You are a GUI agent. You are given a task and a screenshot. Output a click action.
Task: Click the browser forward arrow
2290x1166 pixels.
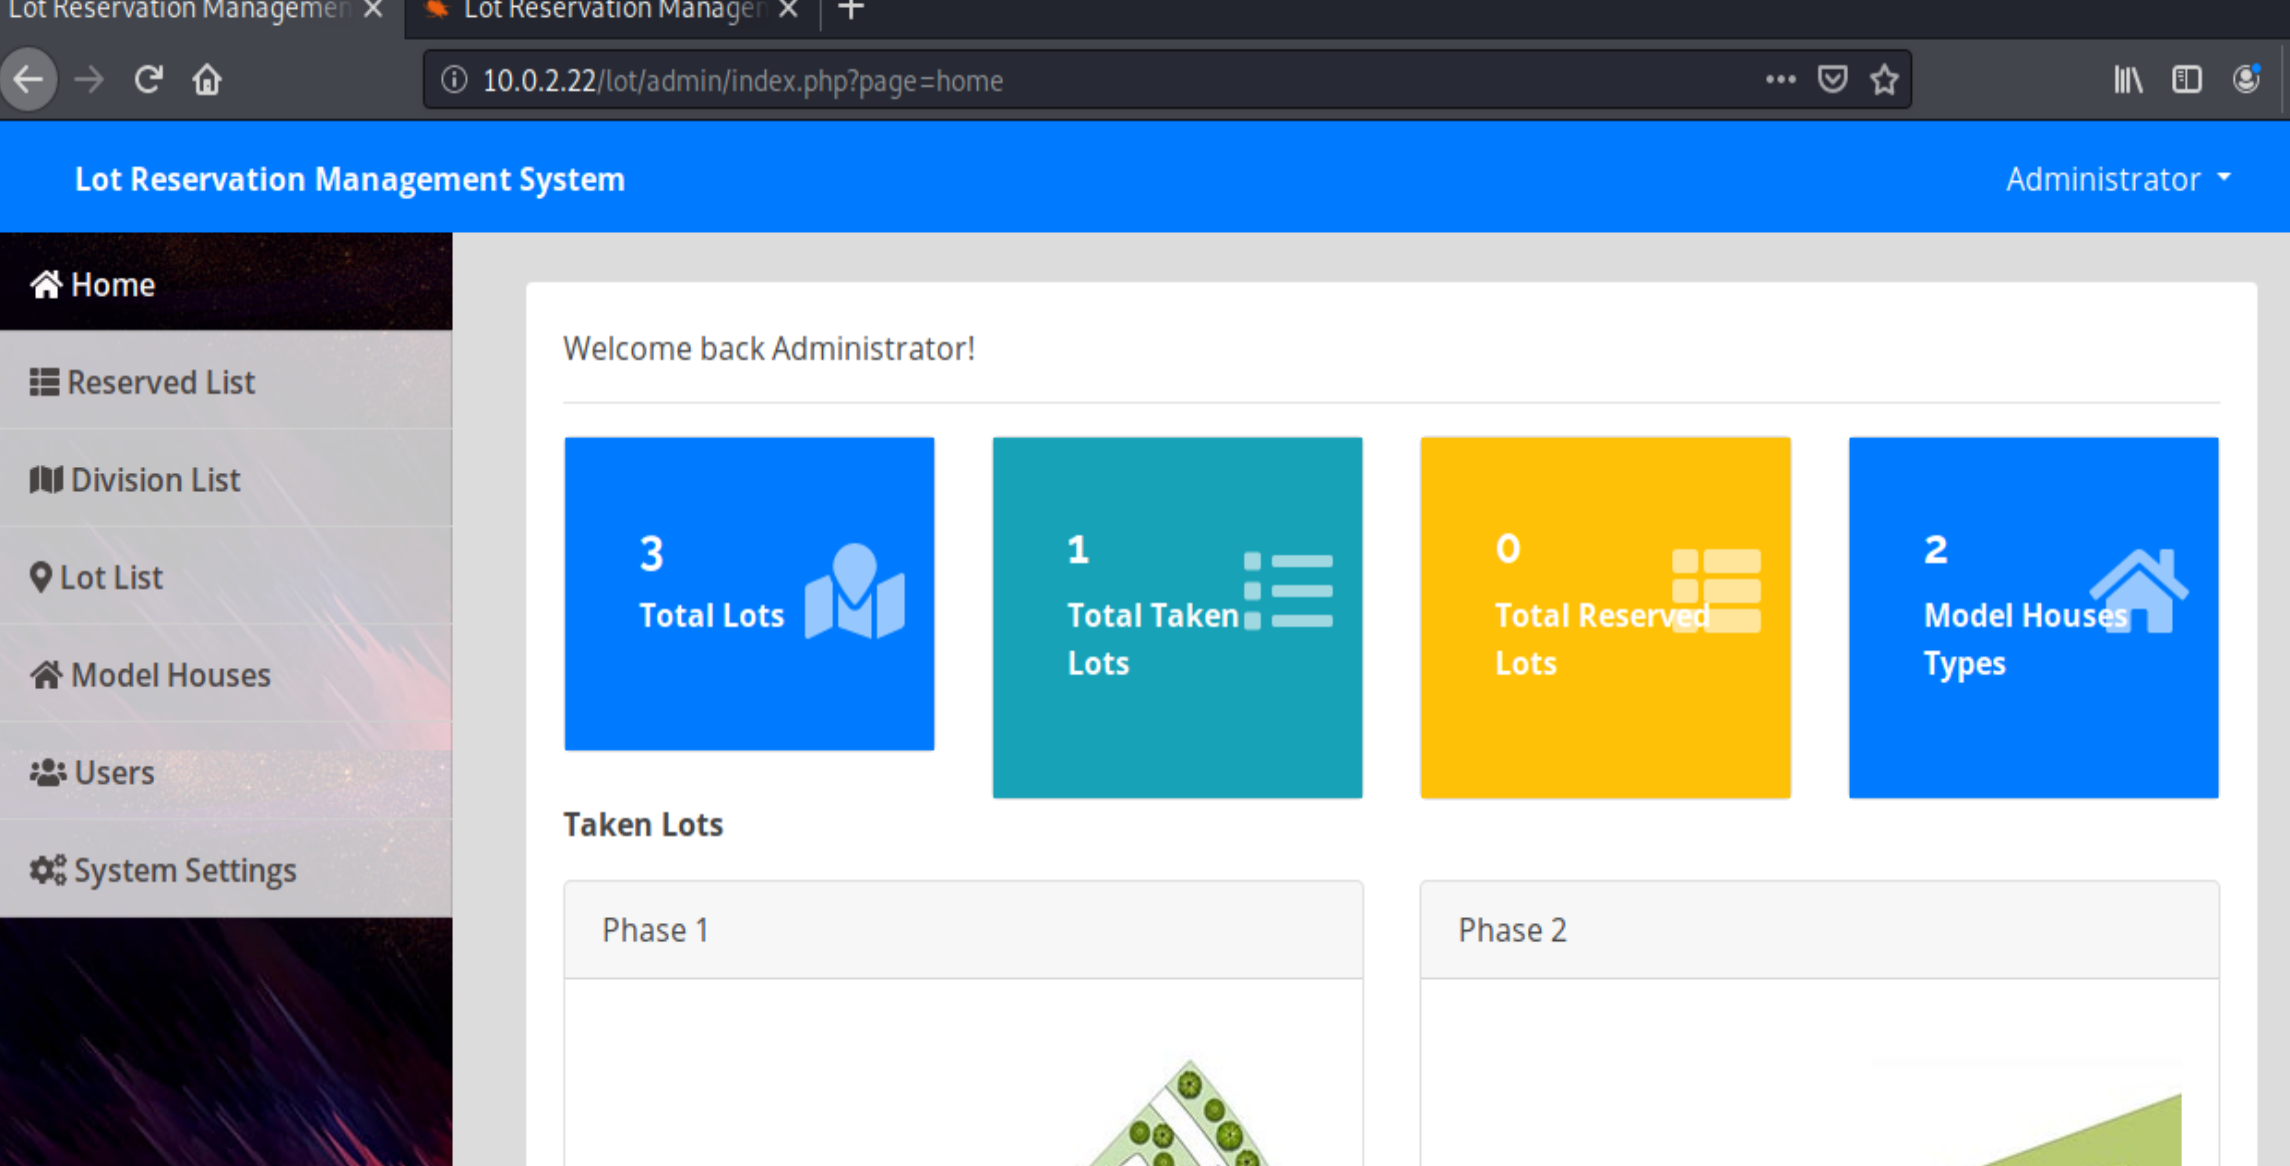[x=89, y=80]
